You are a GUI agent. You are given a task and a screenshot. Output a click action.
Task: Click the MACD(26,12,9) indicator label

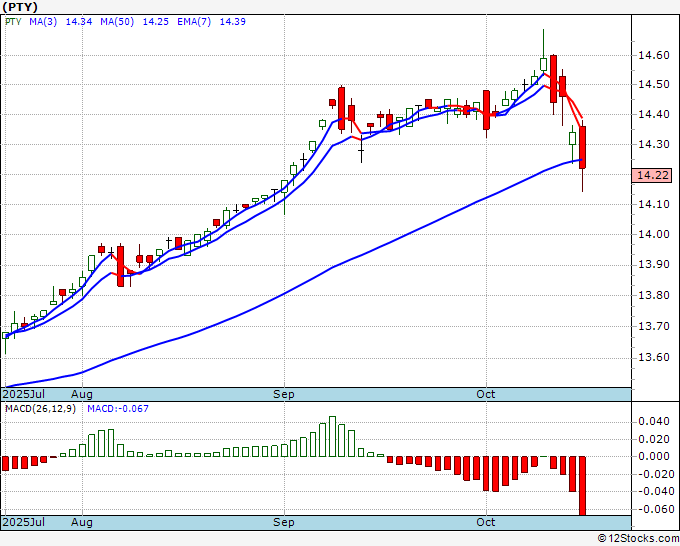[40, 409]
